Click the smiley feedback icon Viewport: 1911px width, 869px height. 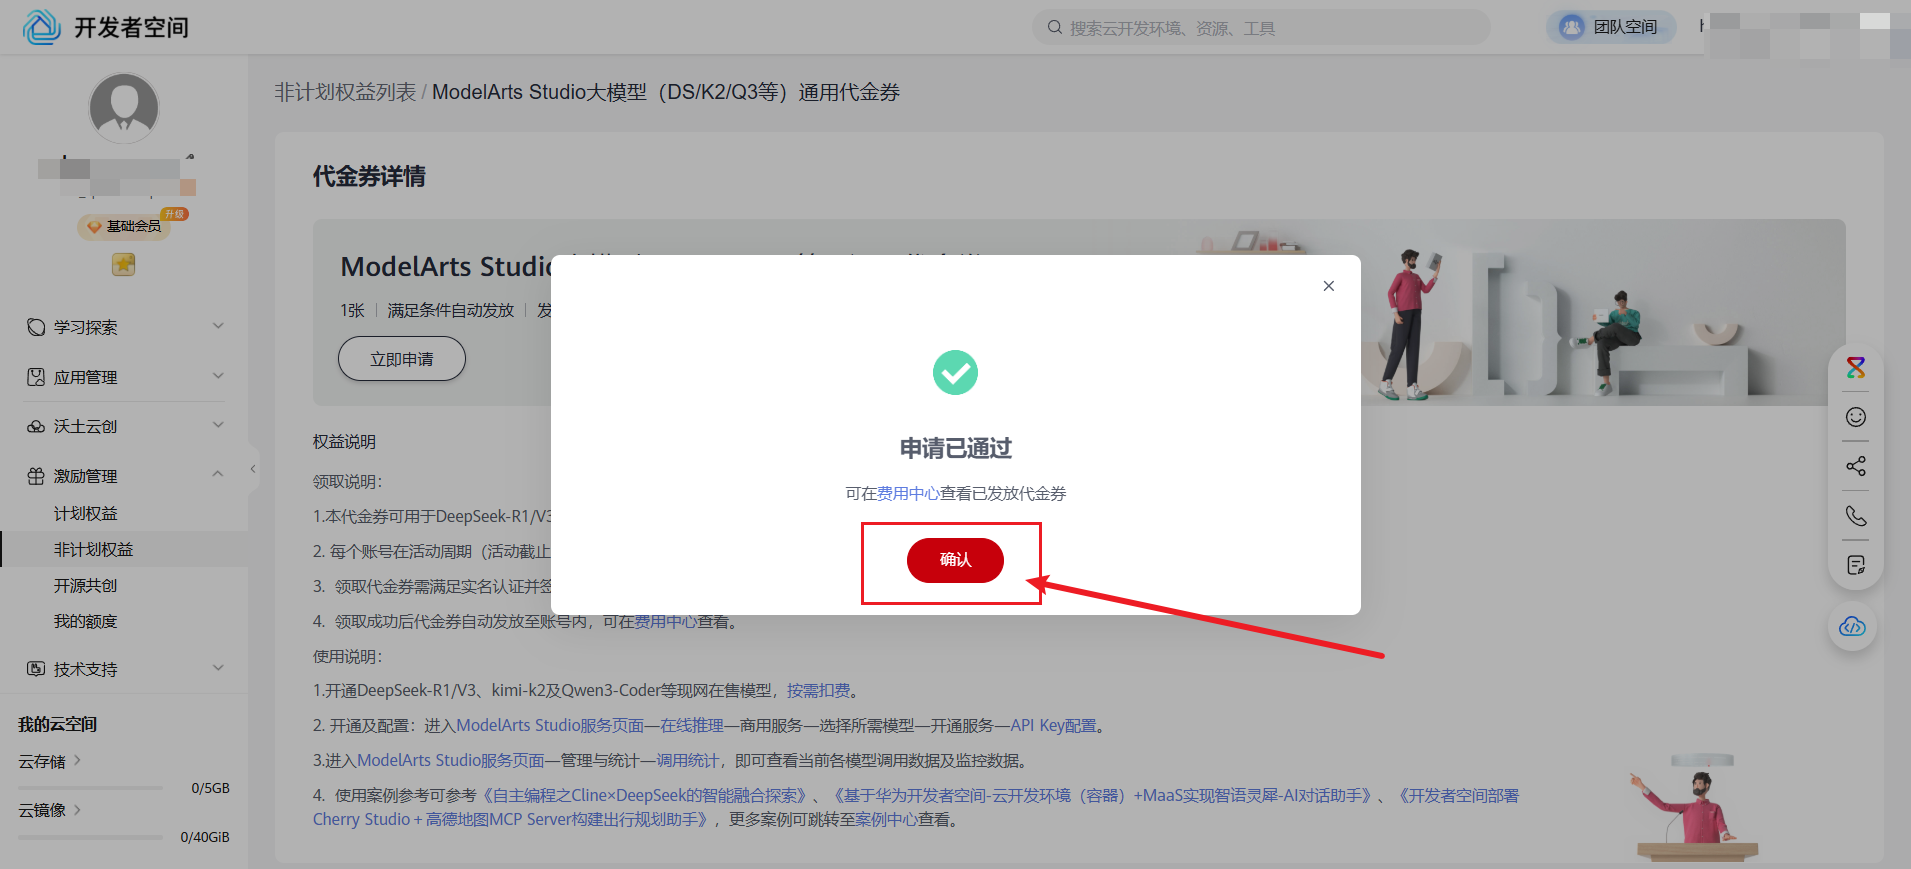[x=1856, y=417]
